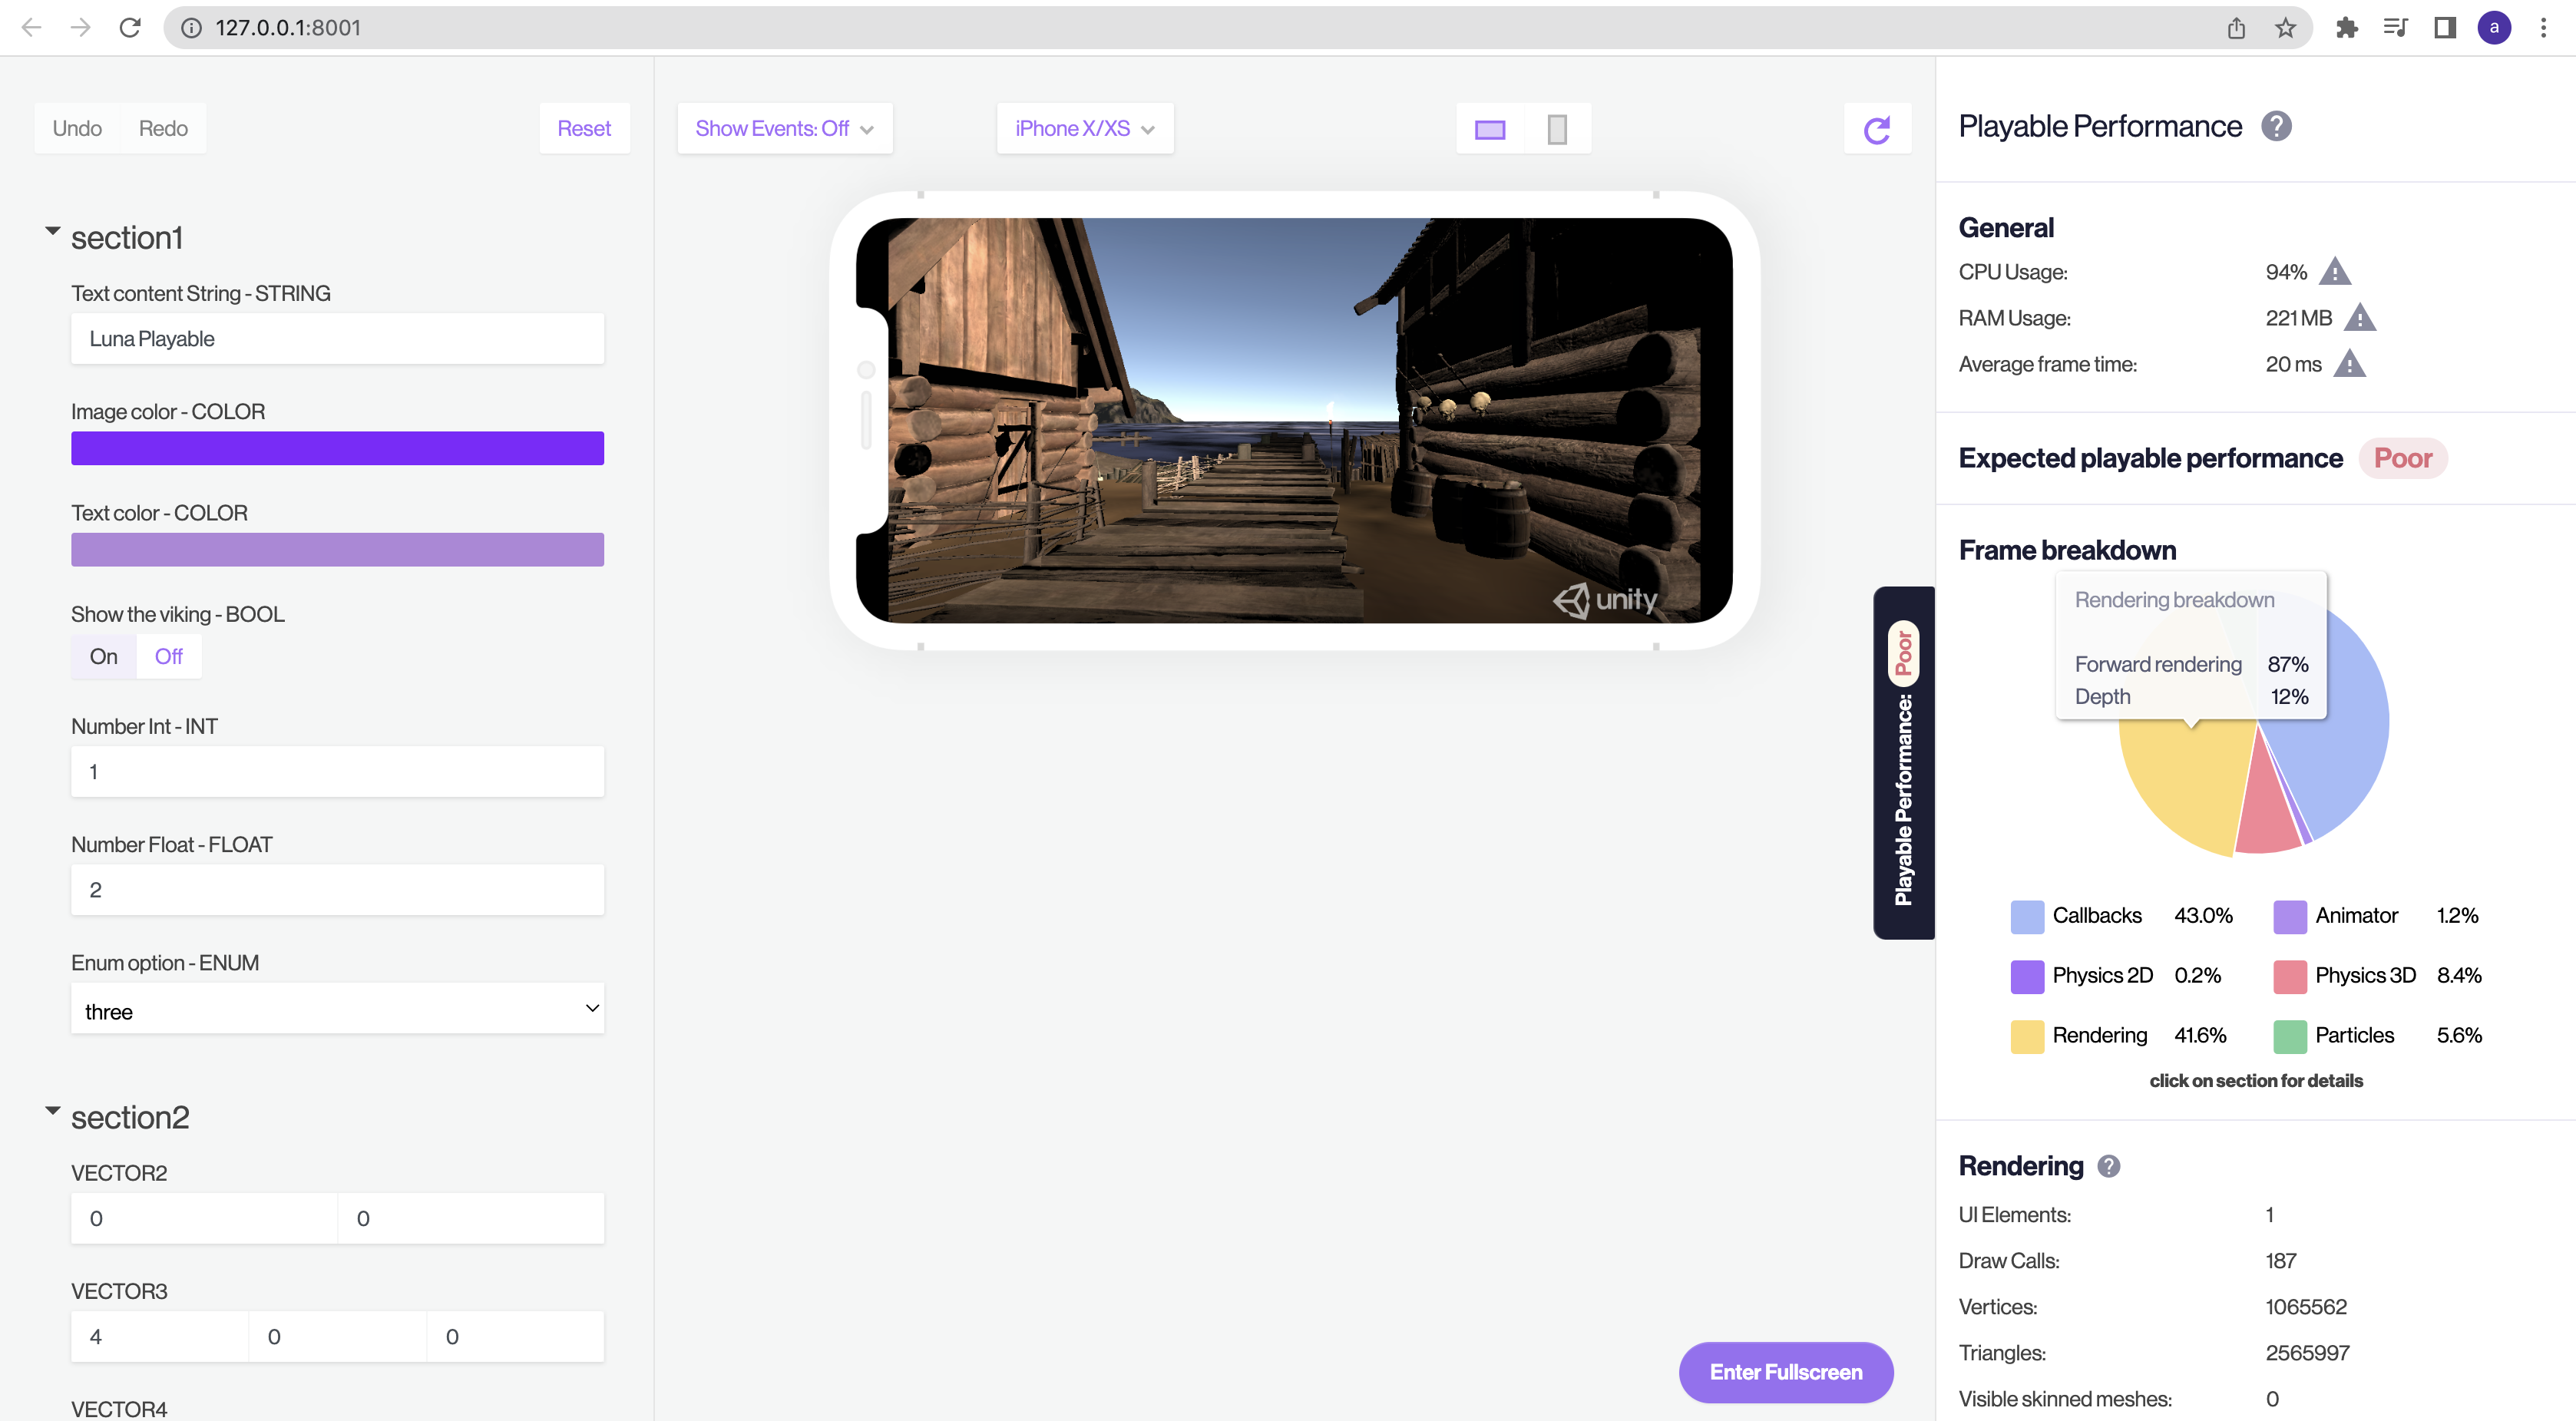Click the VECTOR3 last value field
The width and height of the screenshot is (2576, 1421).
(515, 1336)
